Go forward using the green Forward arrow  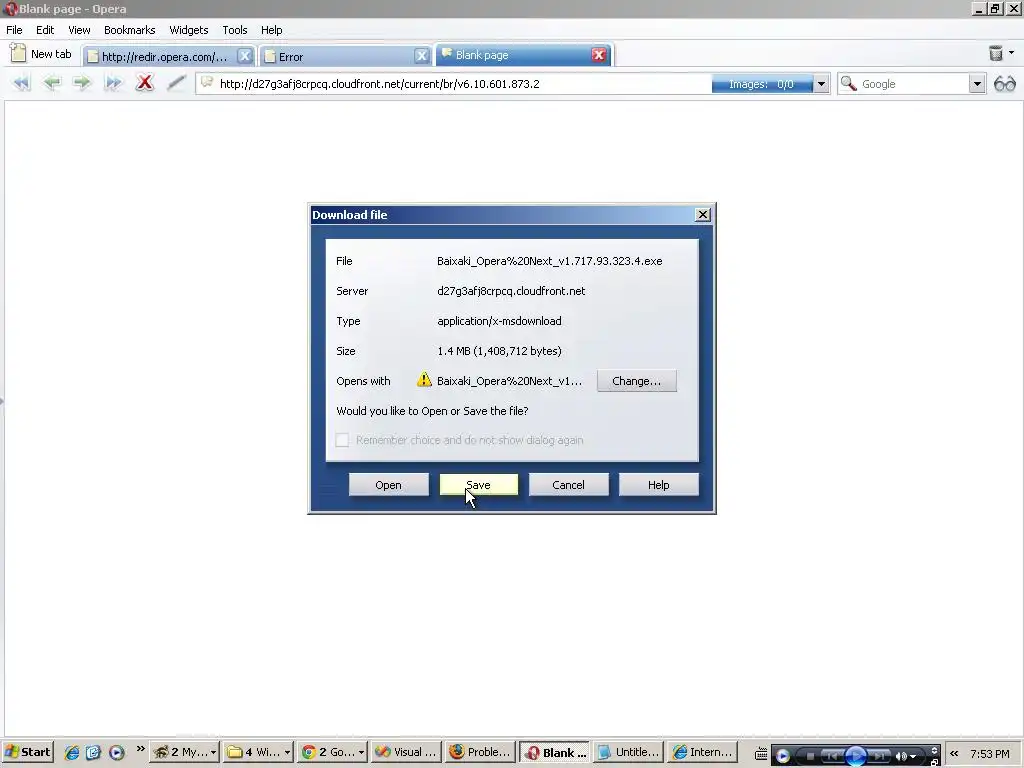pyautogui.click(x=82, y=83)
